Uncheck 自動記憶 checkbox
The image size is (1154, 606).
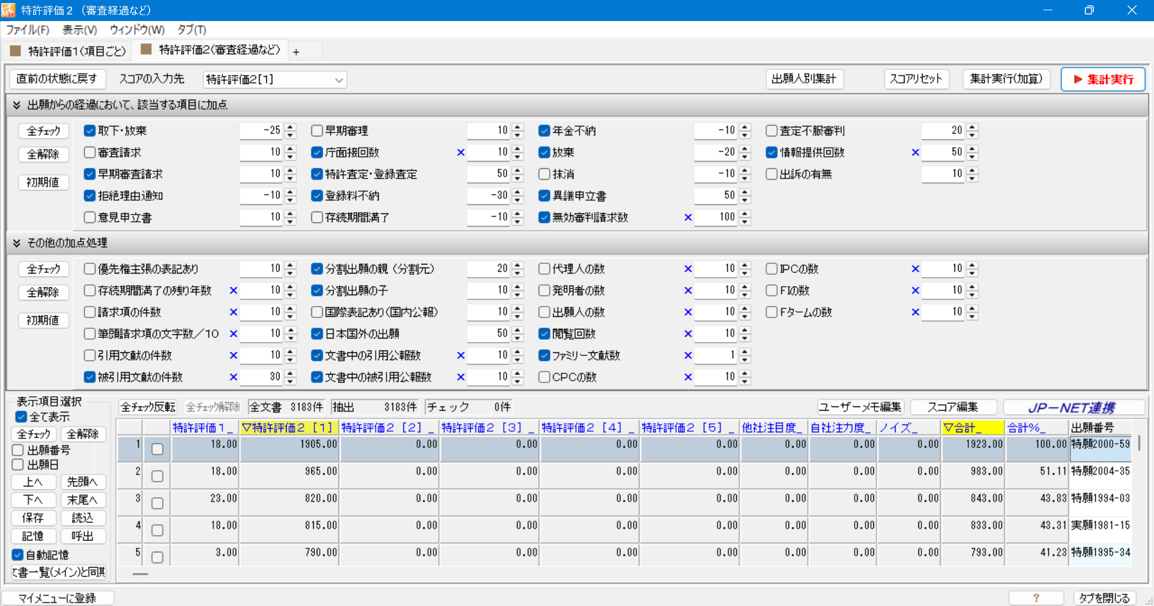point(18,555)
